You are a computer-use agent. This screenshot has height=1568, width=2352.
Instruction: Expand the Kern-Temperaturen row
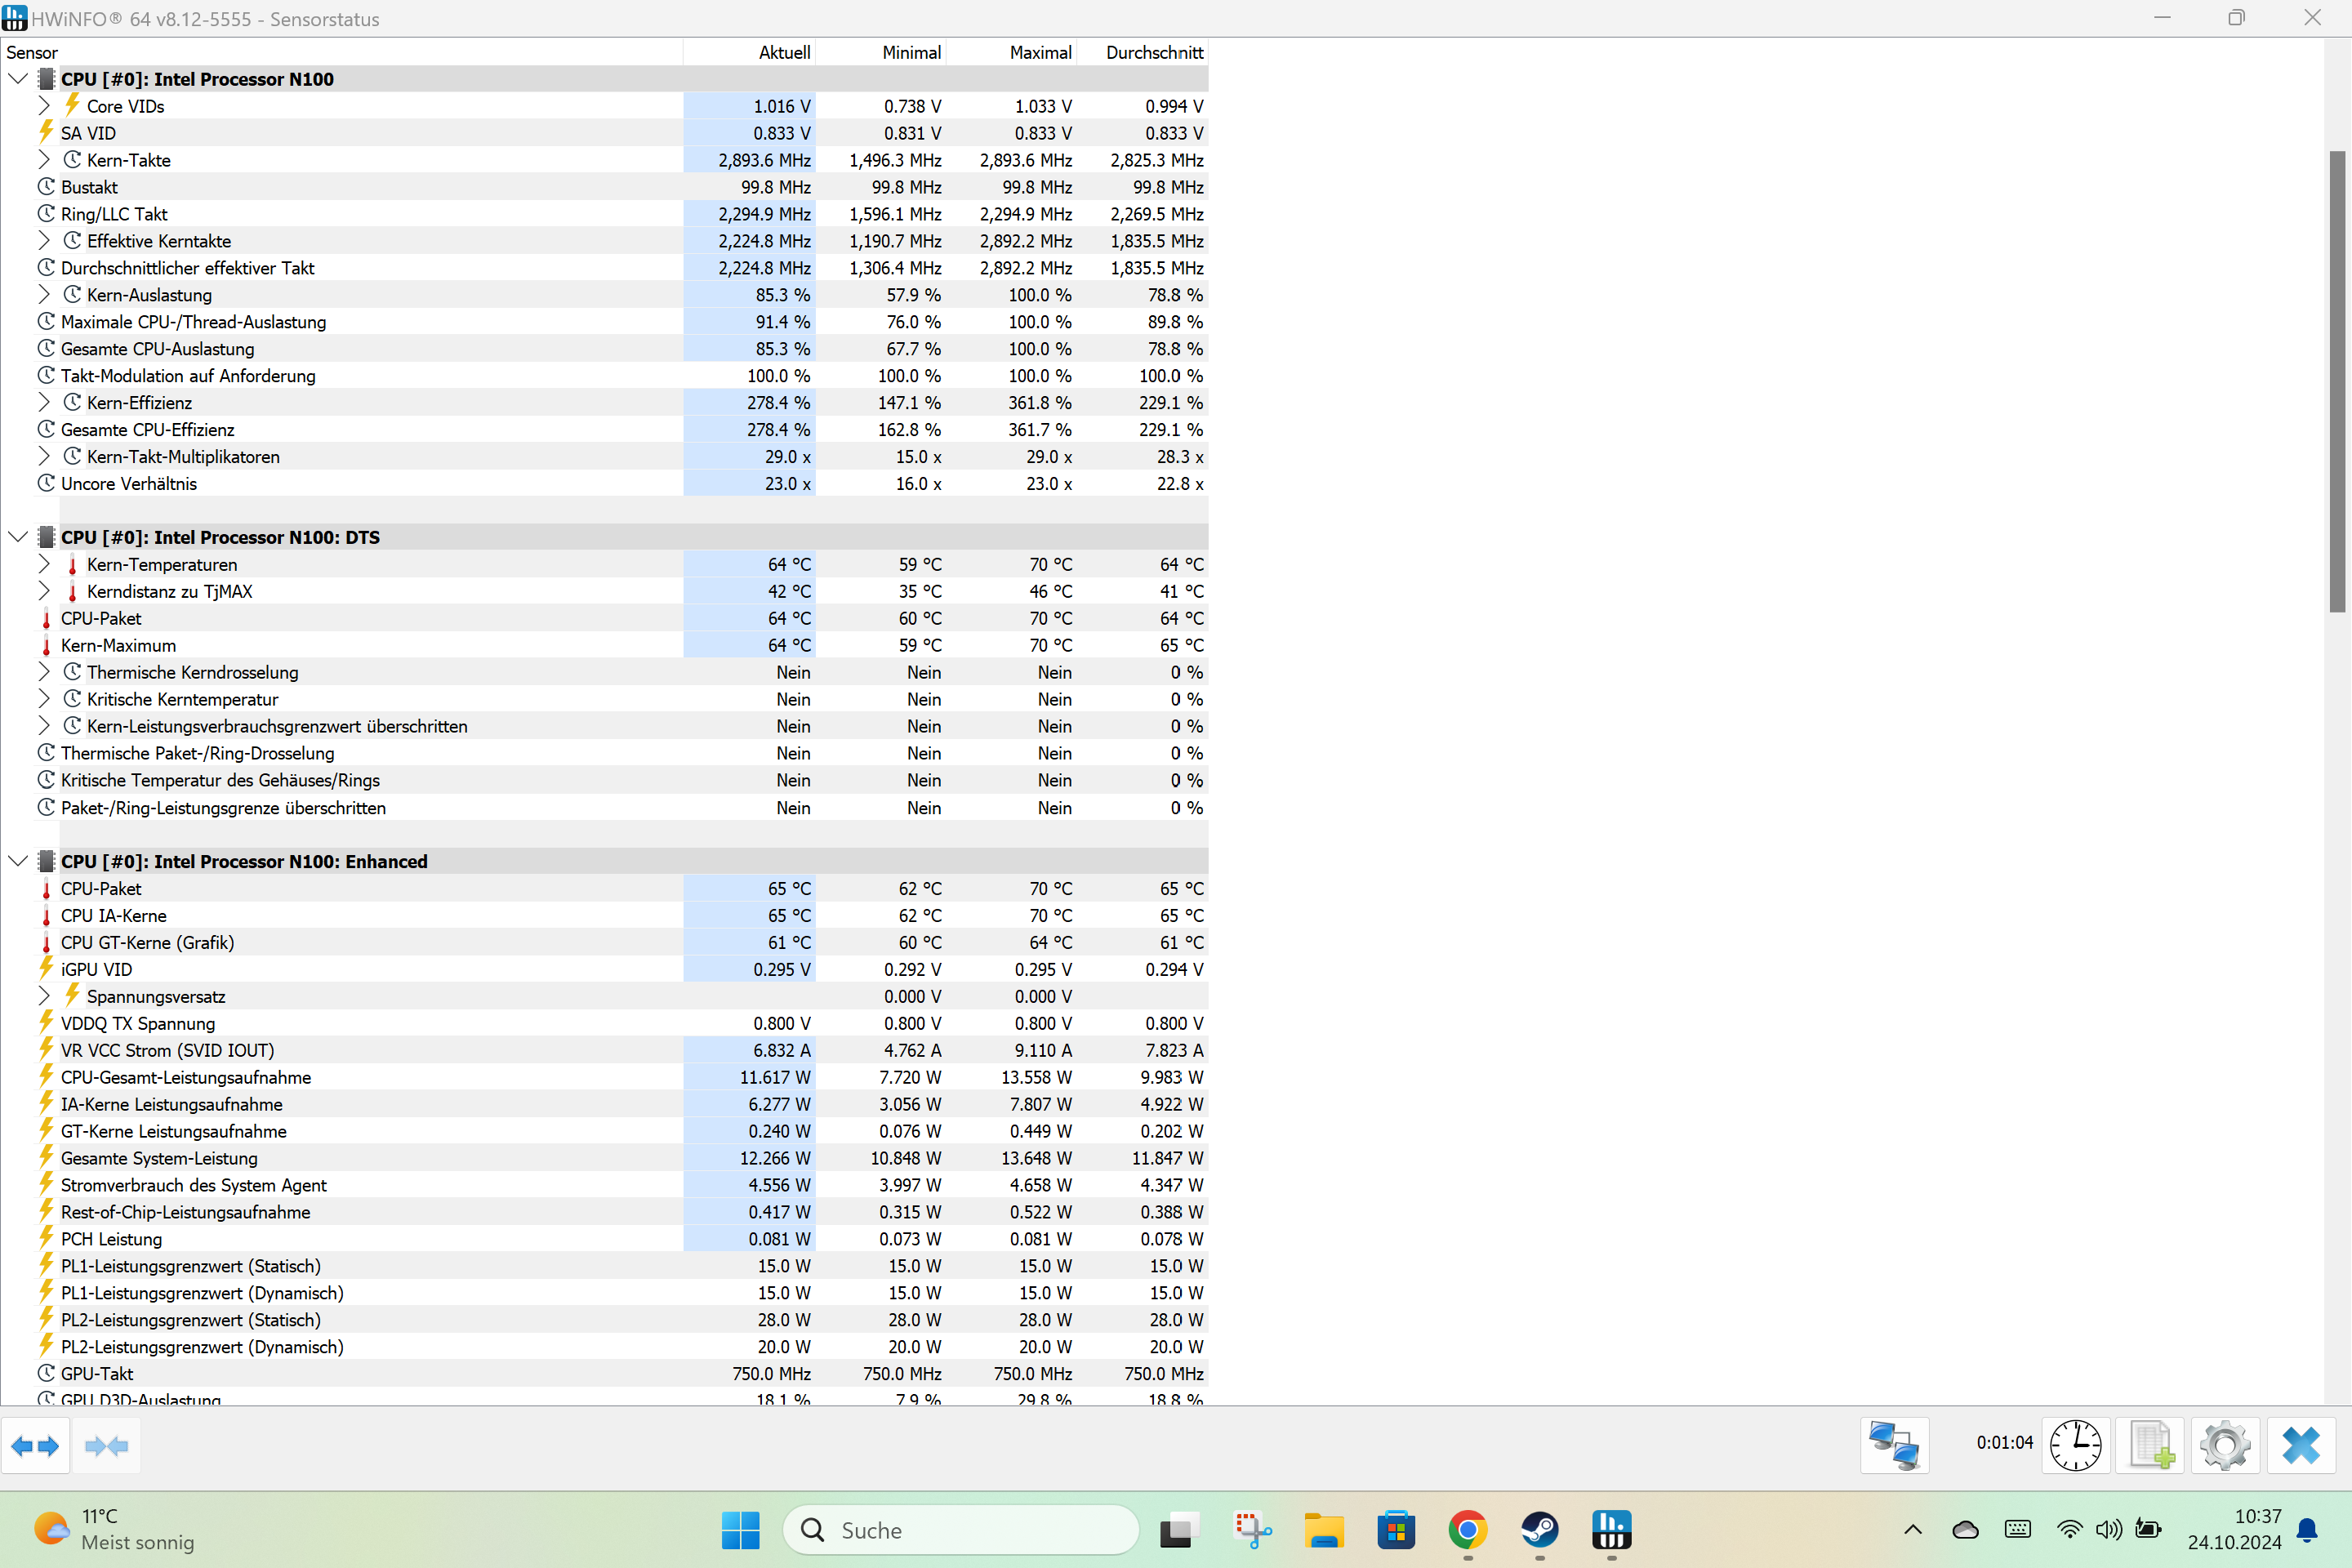pos(44,564)
